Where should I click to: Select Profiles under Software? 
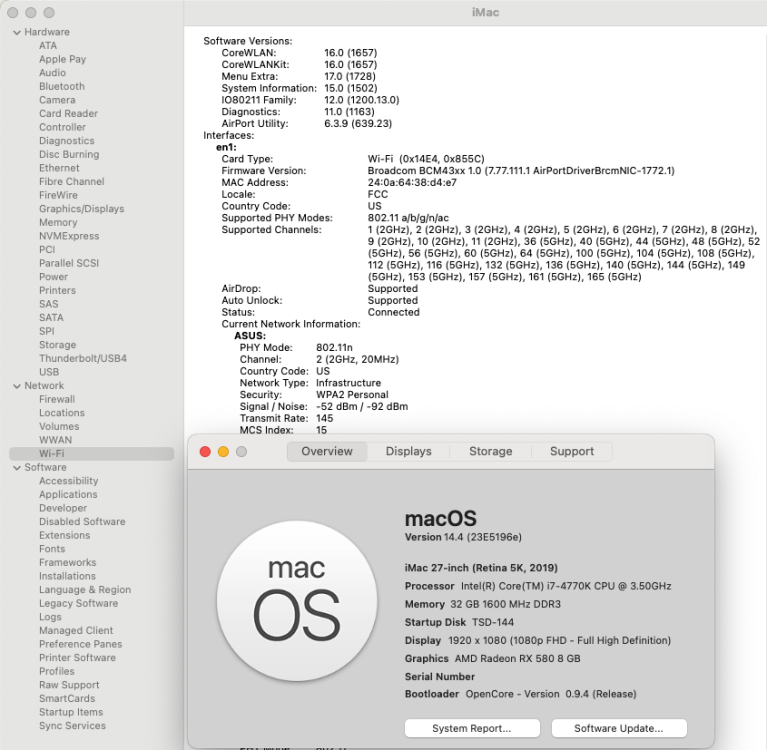tap(57, 672)
